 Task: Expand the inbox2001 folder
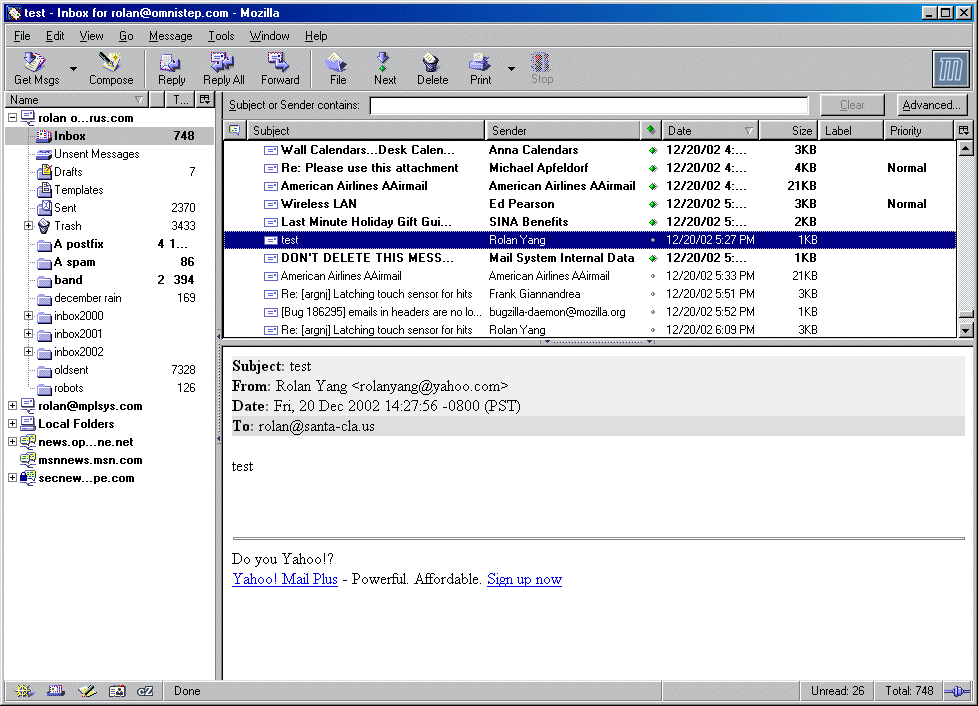tap(29, 334)
